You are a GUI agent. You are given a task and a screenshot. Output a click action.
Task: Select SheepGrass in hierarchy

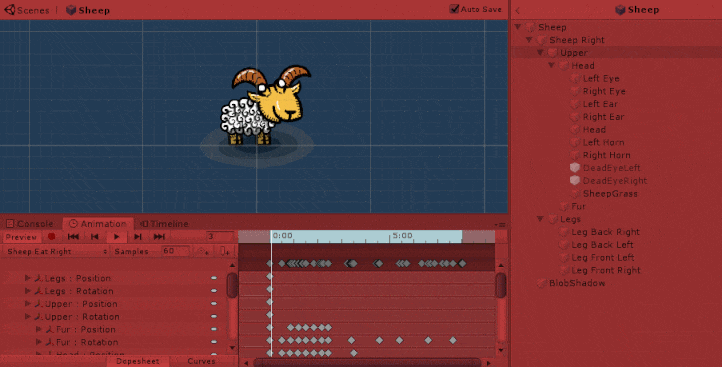click(610, 194)
